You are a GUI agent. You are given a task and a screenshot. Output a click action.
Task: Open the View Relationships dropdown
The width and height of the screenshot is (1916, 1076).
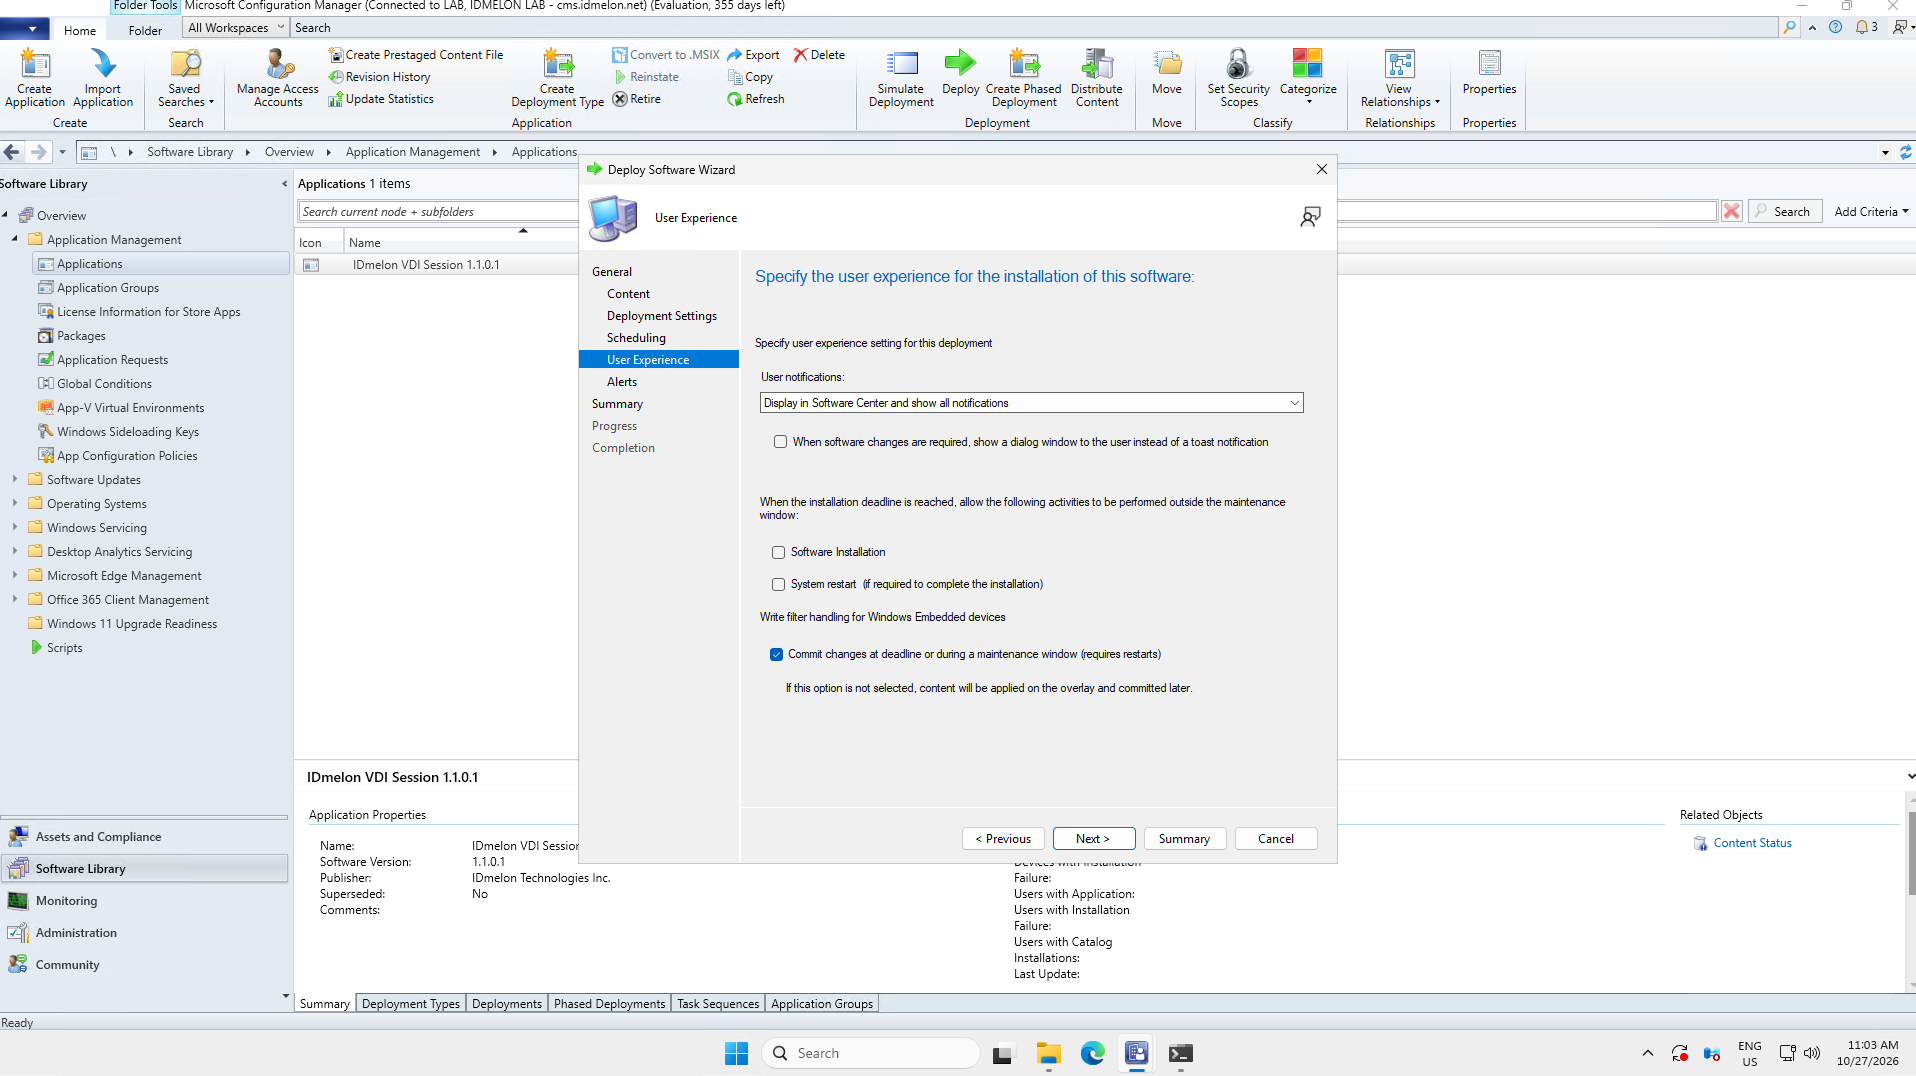(x=1400, y=95)
